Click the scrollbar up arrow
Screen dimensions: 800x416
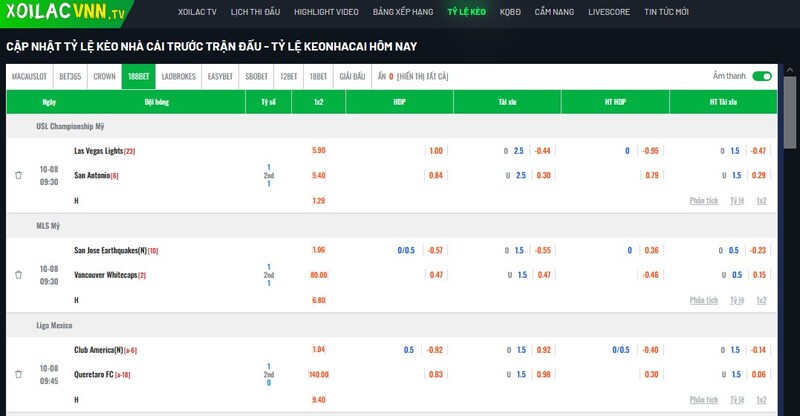tap(790, 69)
